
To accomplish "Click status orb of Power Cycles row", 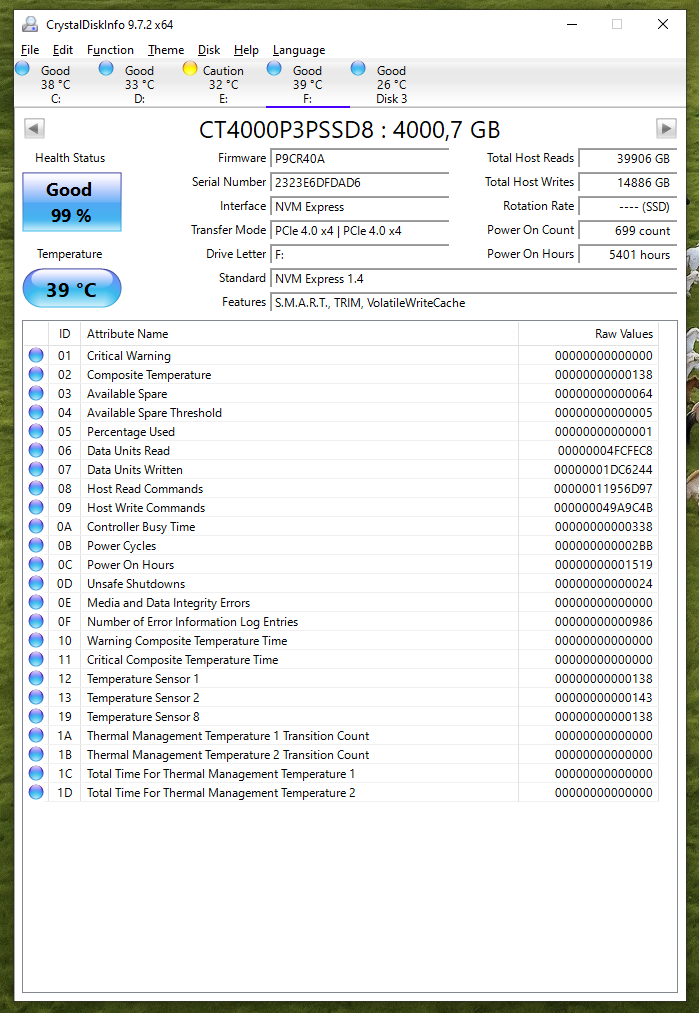I will pos(36,545).
